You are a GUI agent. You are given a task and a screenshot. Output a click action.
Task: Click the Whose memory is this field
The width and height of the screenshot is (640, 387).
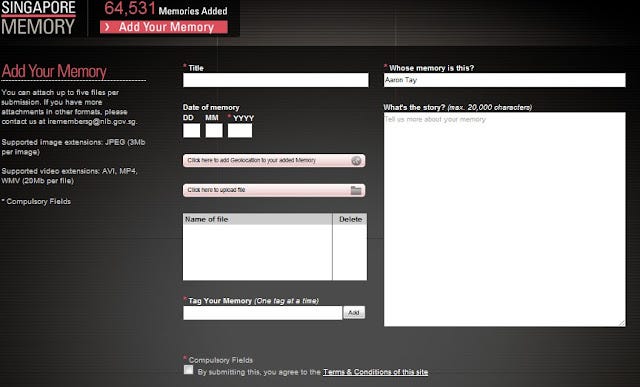504,80
